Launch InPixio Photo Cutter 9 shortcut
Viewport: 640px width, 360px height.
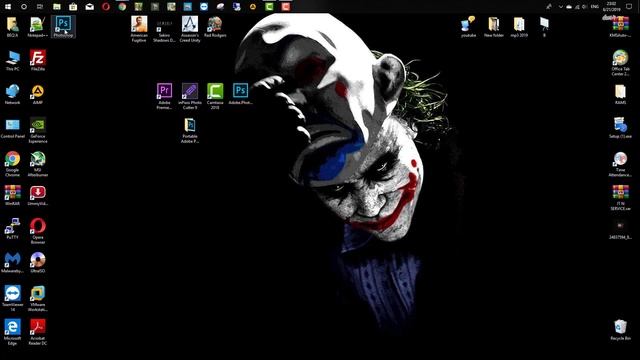pos(190,96)
